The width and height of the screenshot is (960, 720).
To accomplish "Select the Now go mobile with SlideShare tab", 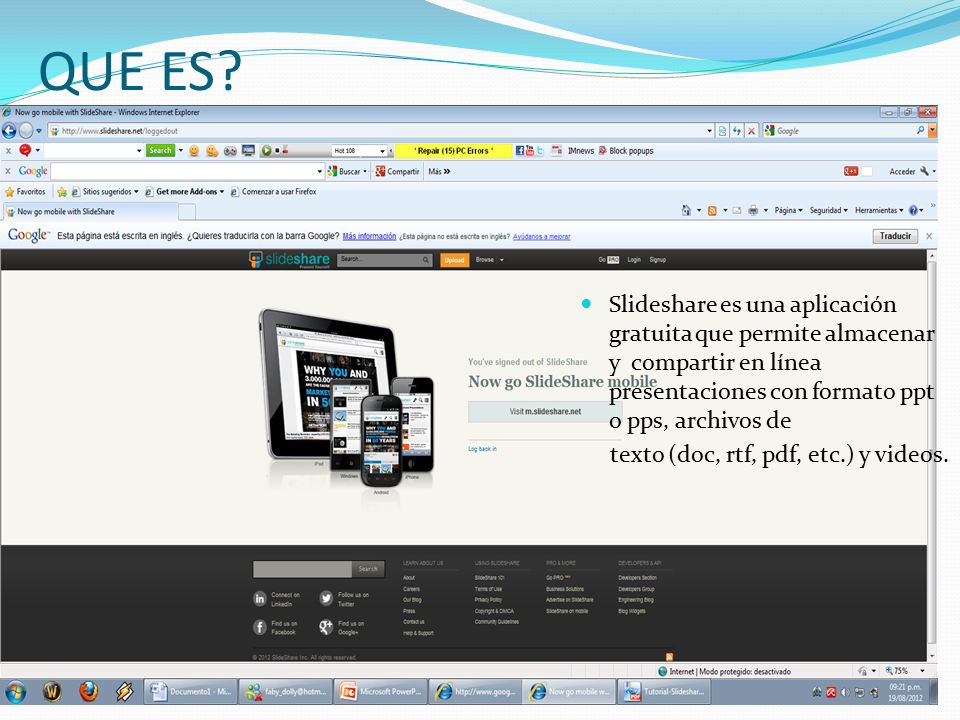I will pos(90,212).
